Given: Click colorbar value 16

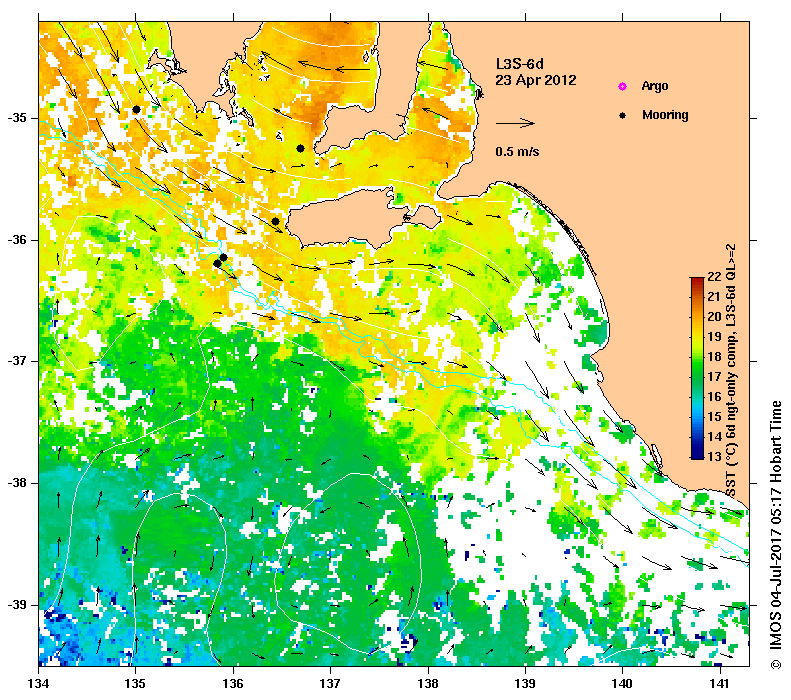Looking at the screenshot, I should tap(714, 396).
